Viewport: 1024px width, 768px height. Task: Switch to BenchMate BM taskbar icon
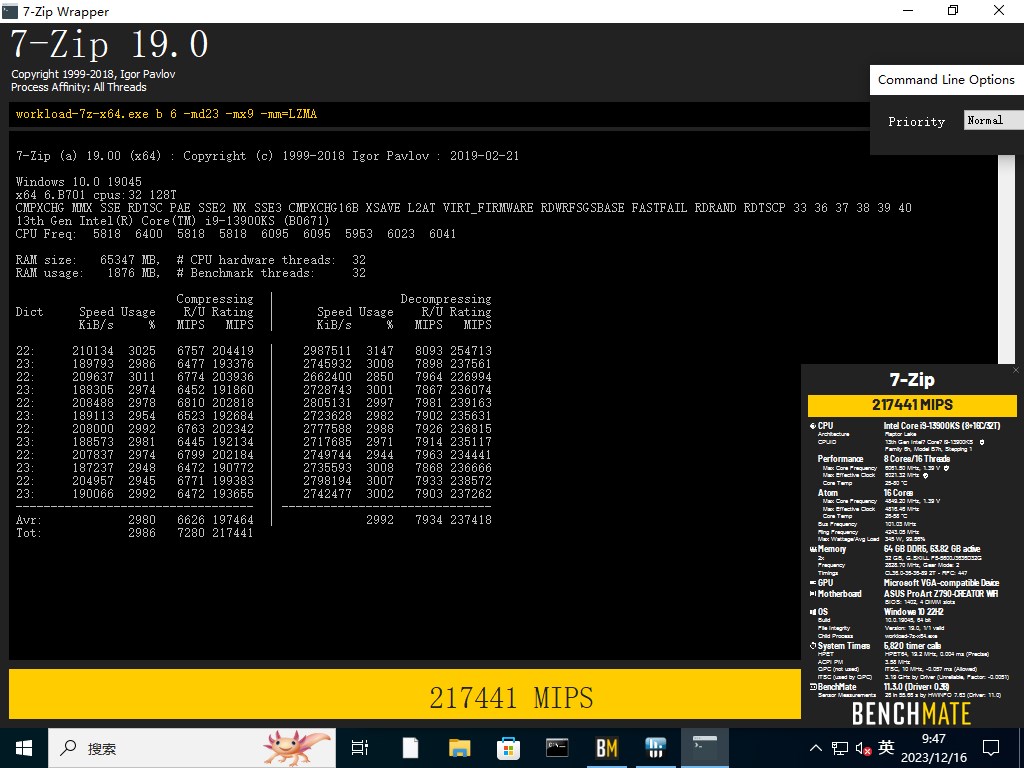pos(606,748)
